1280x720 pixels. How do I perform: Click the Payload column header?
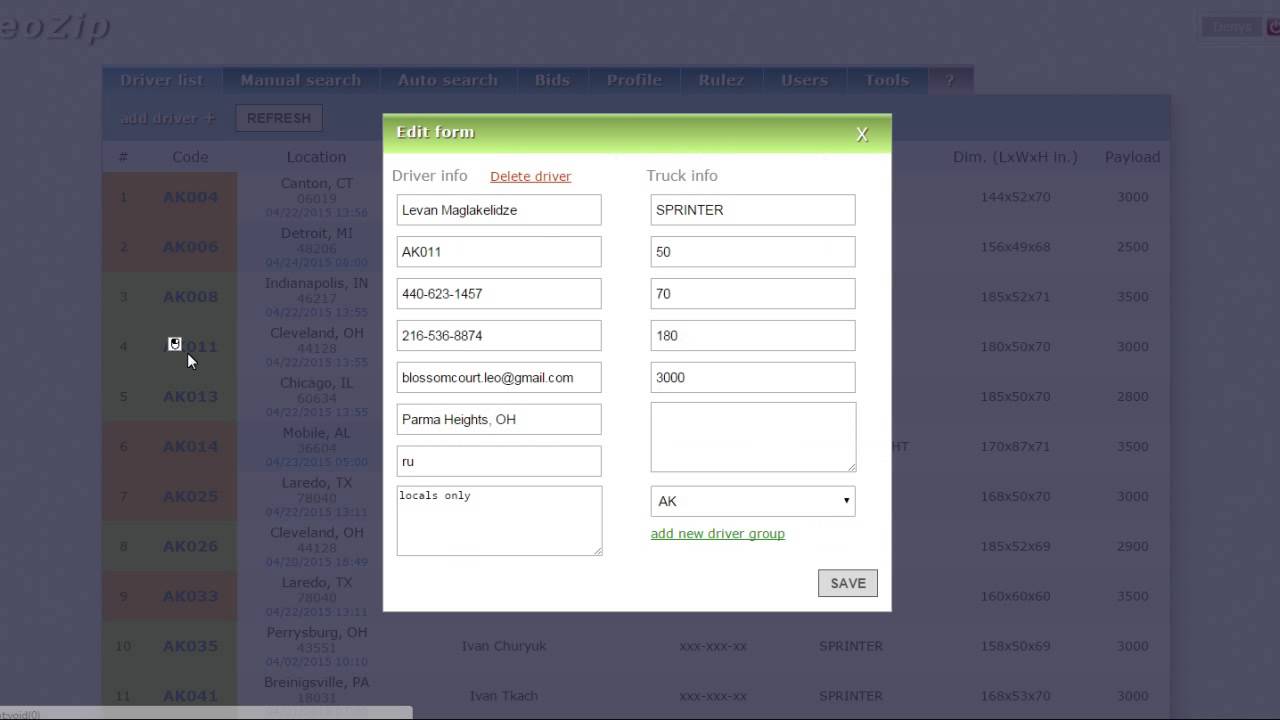point(1132,157)
